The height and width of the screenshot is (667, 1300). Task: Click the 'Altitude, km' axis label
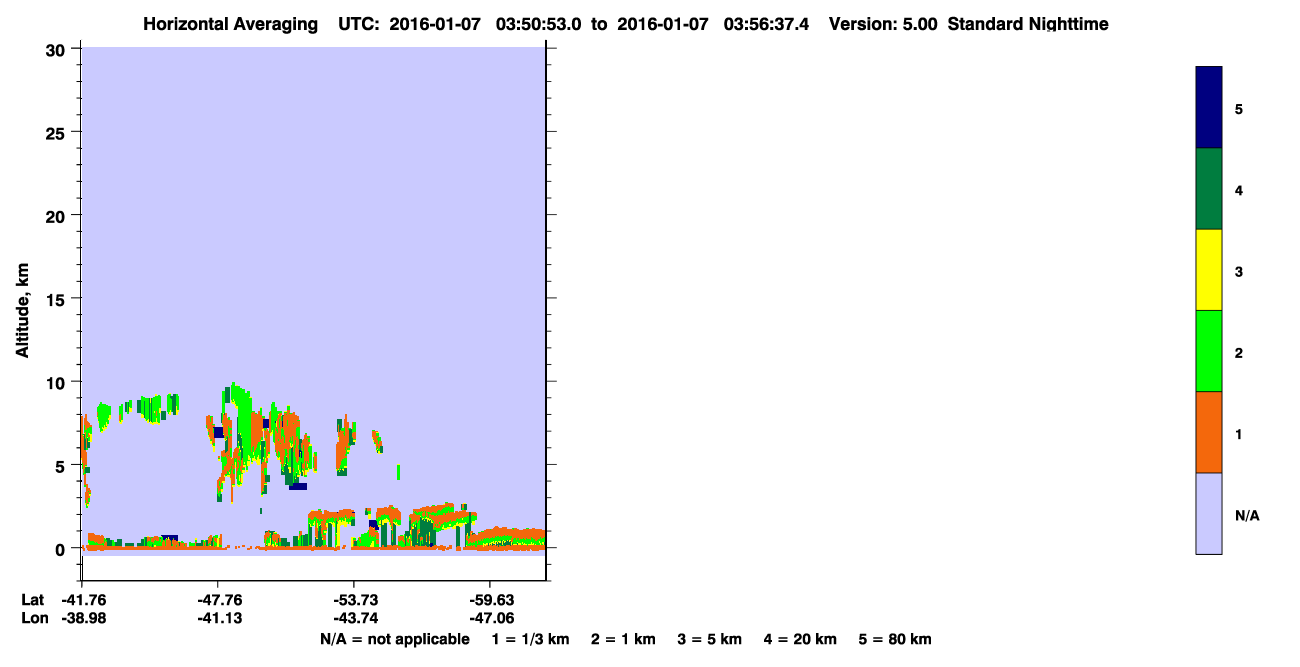(22, 309)
